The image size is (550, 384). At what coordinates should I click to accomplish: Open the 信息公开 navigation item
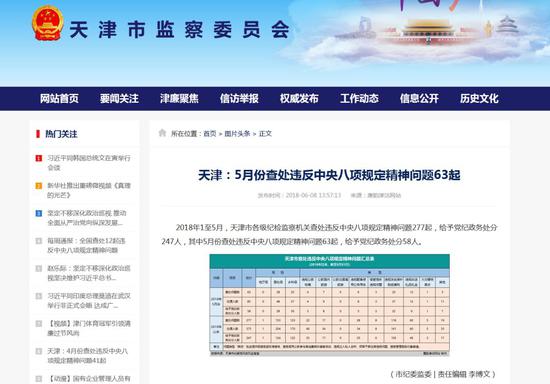(419, 99)
